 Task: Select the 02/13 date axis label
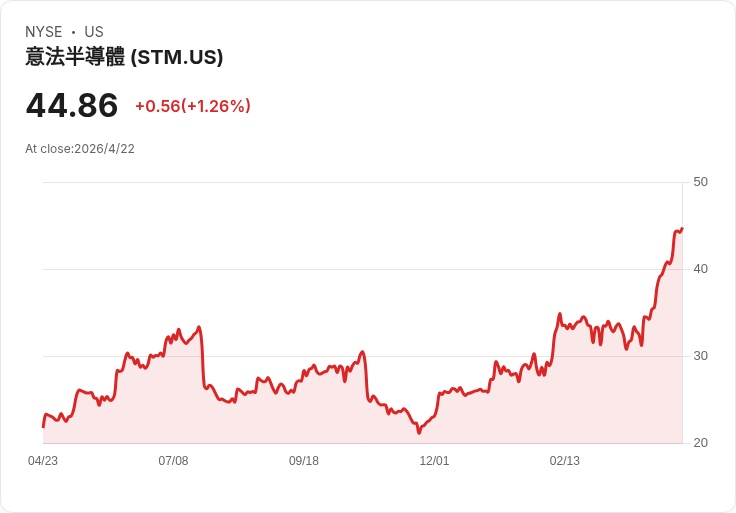pos(565,461)
